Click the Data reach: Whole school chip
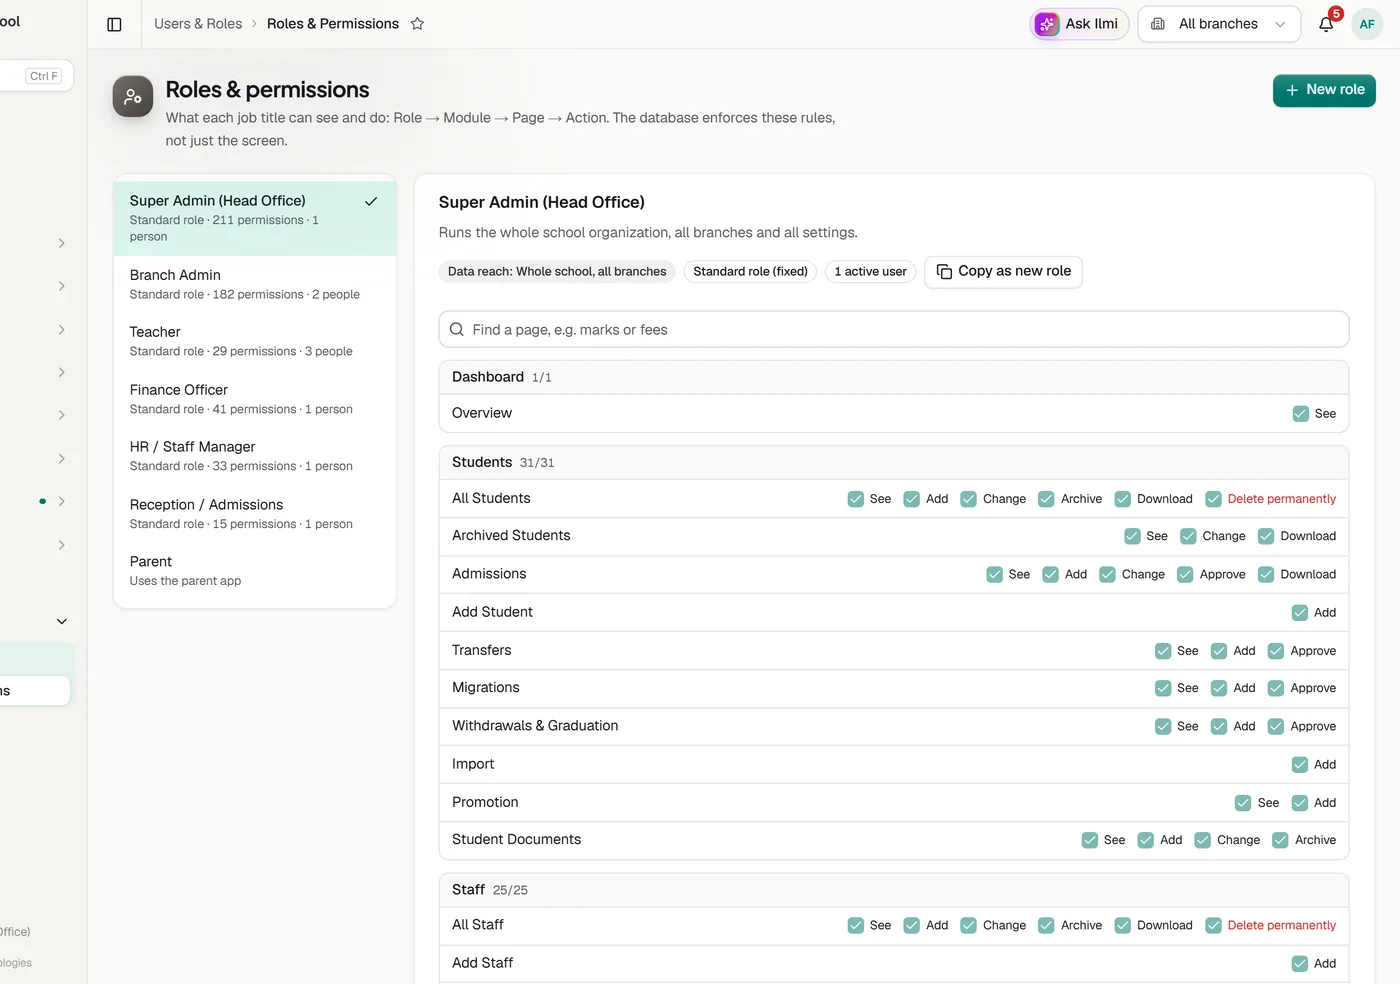Screen dimensions: 1400x984 tap(557, 271)
